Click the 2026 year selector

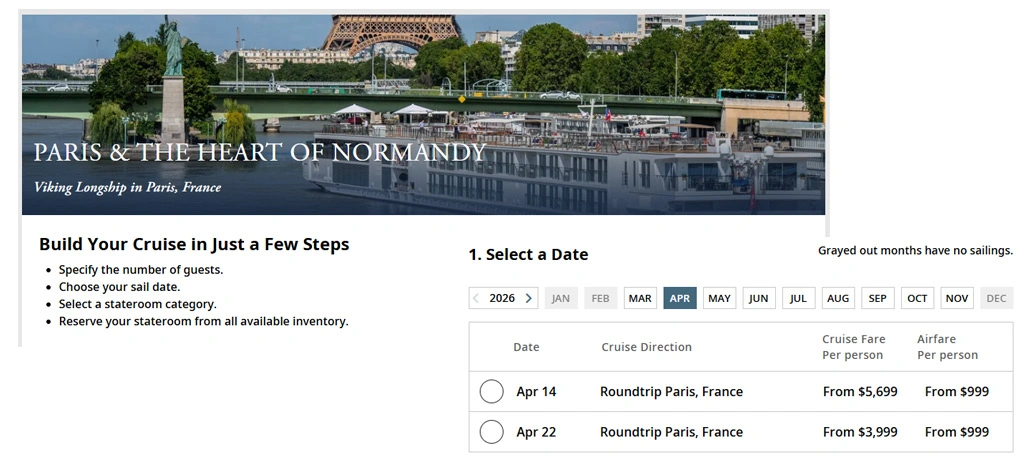(x=502, y=298)
